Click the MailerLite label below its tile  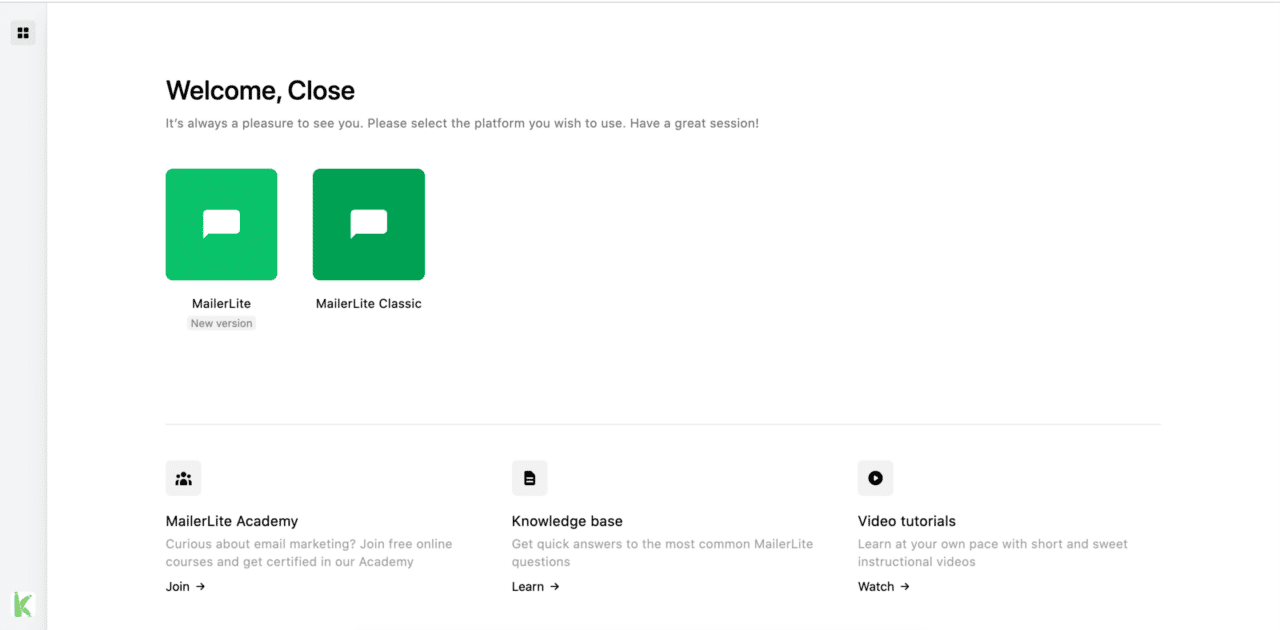click(221, 303)
